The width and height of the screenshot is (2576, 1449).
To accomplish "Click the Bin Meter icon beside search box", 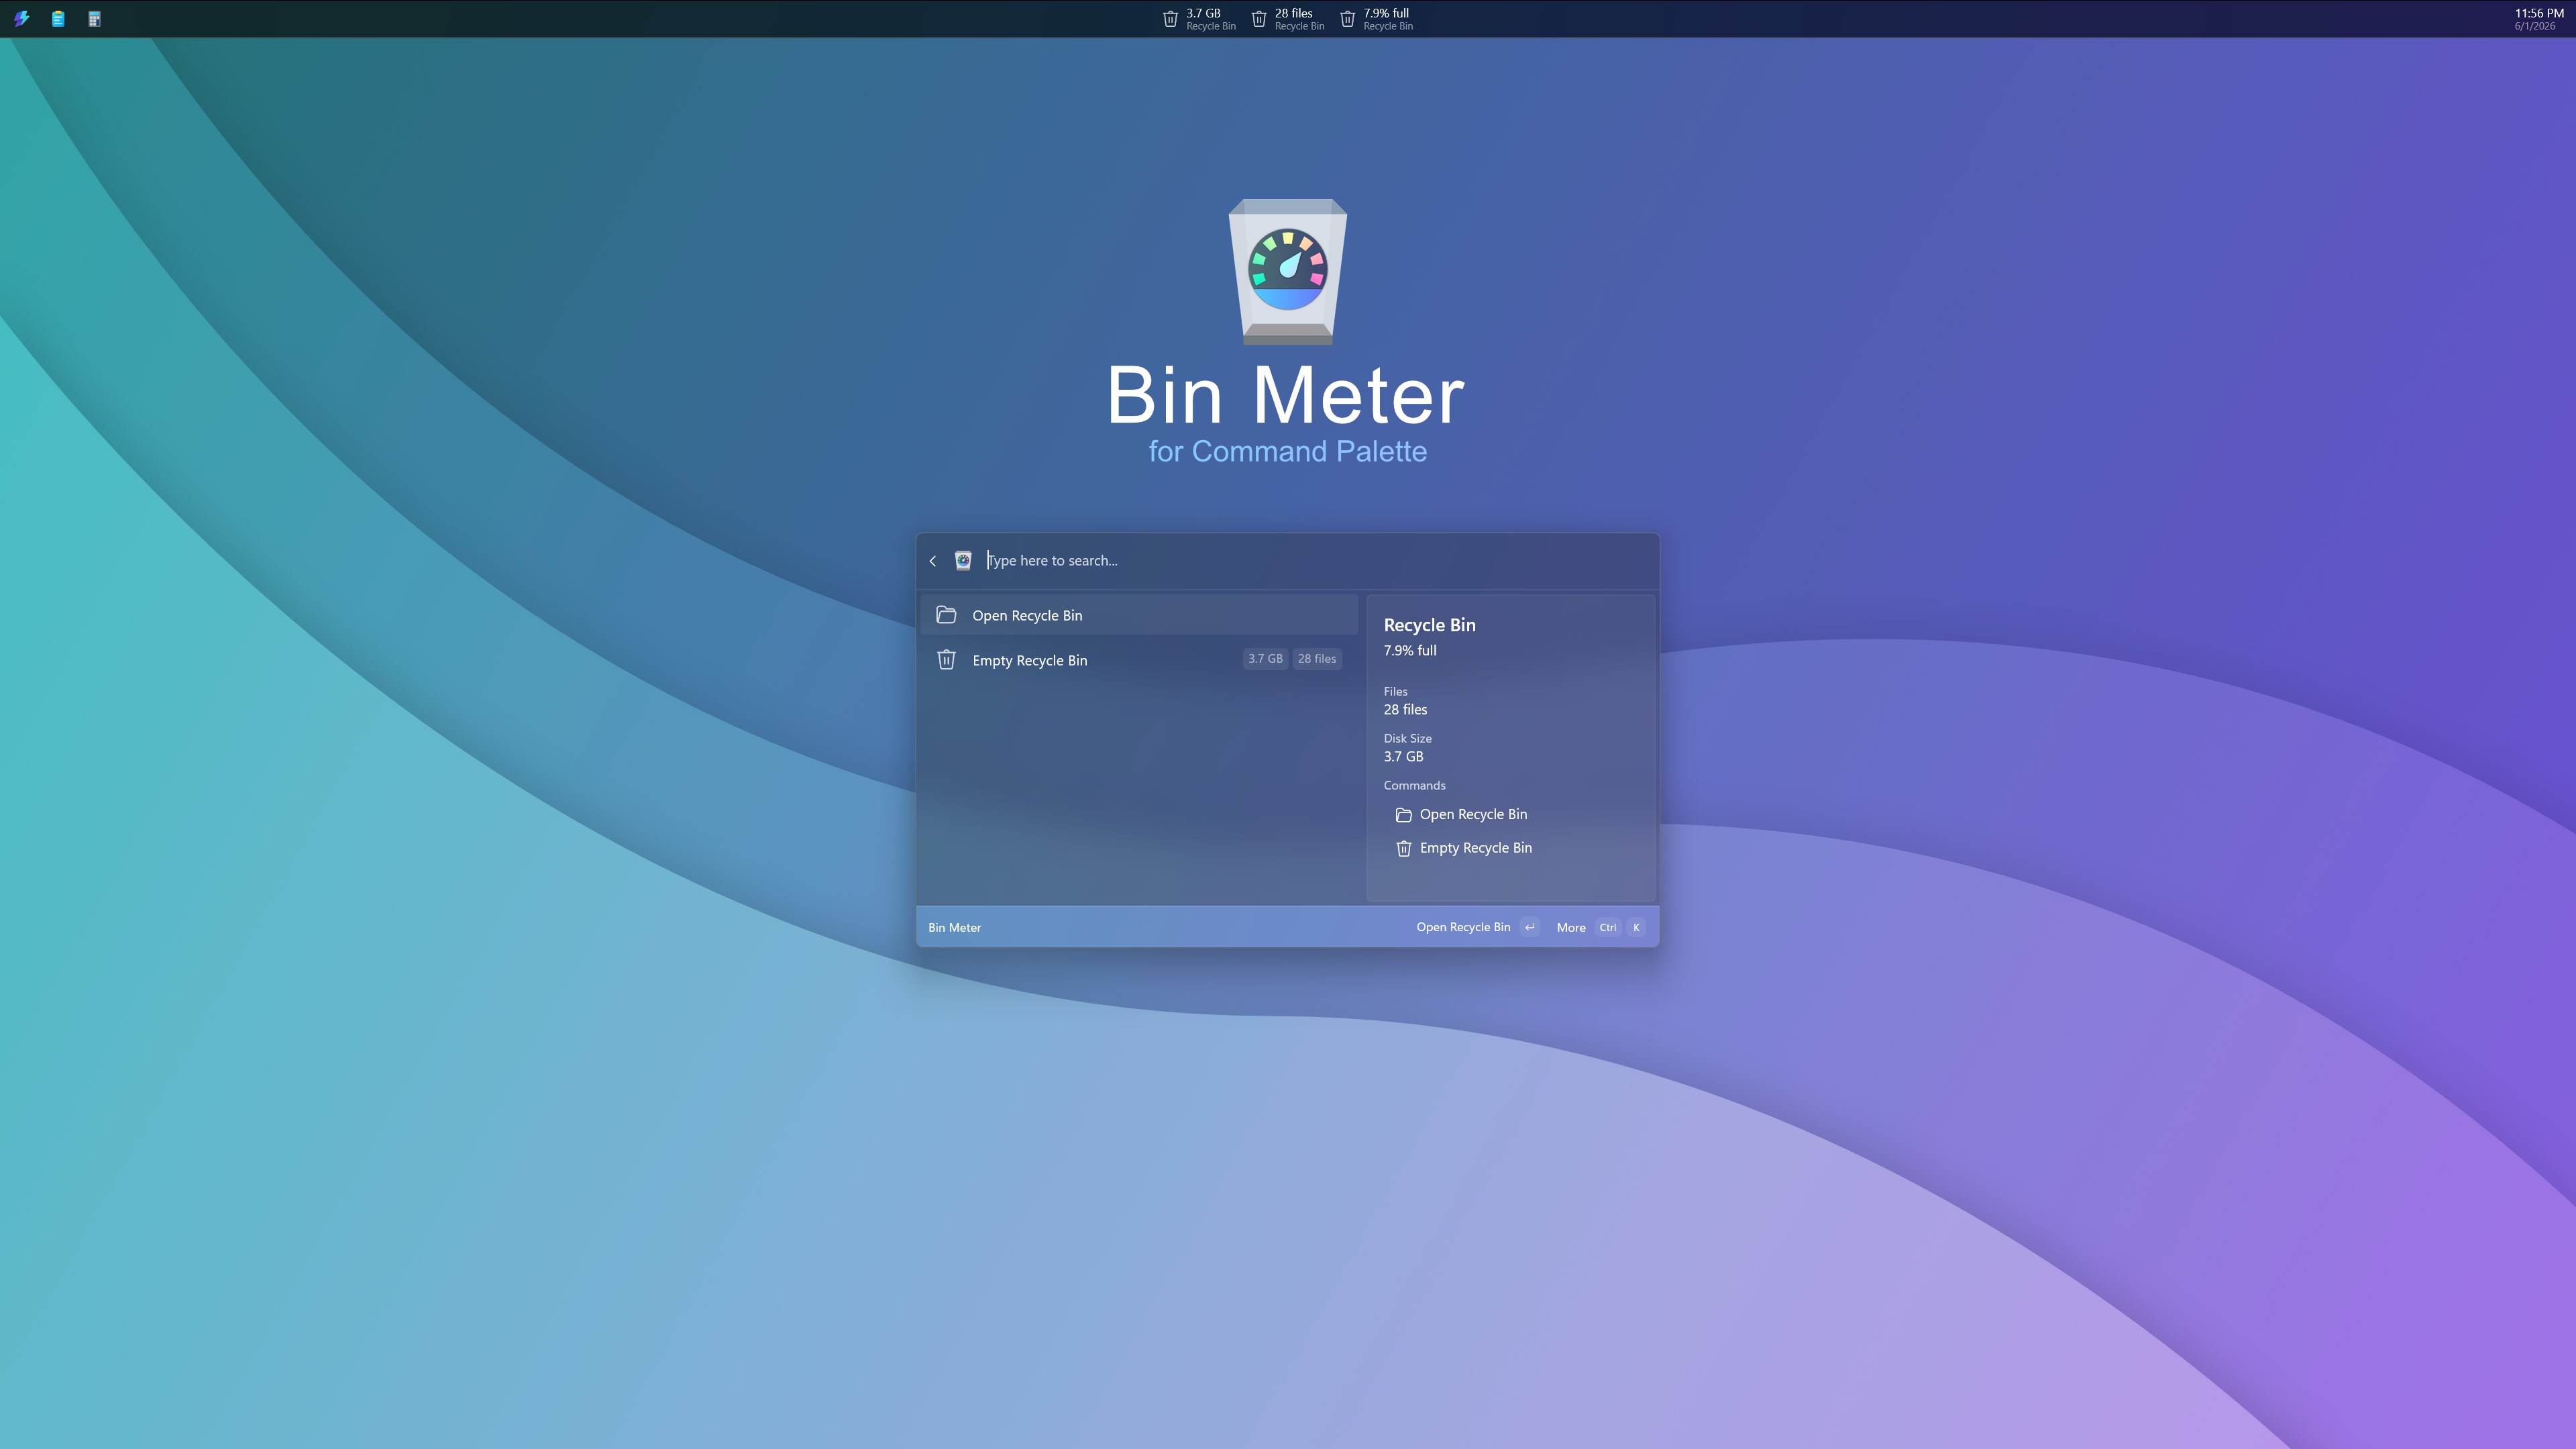I will pos(963,561).
